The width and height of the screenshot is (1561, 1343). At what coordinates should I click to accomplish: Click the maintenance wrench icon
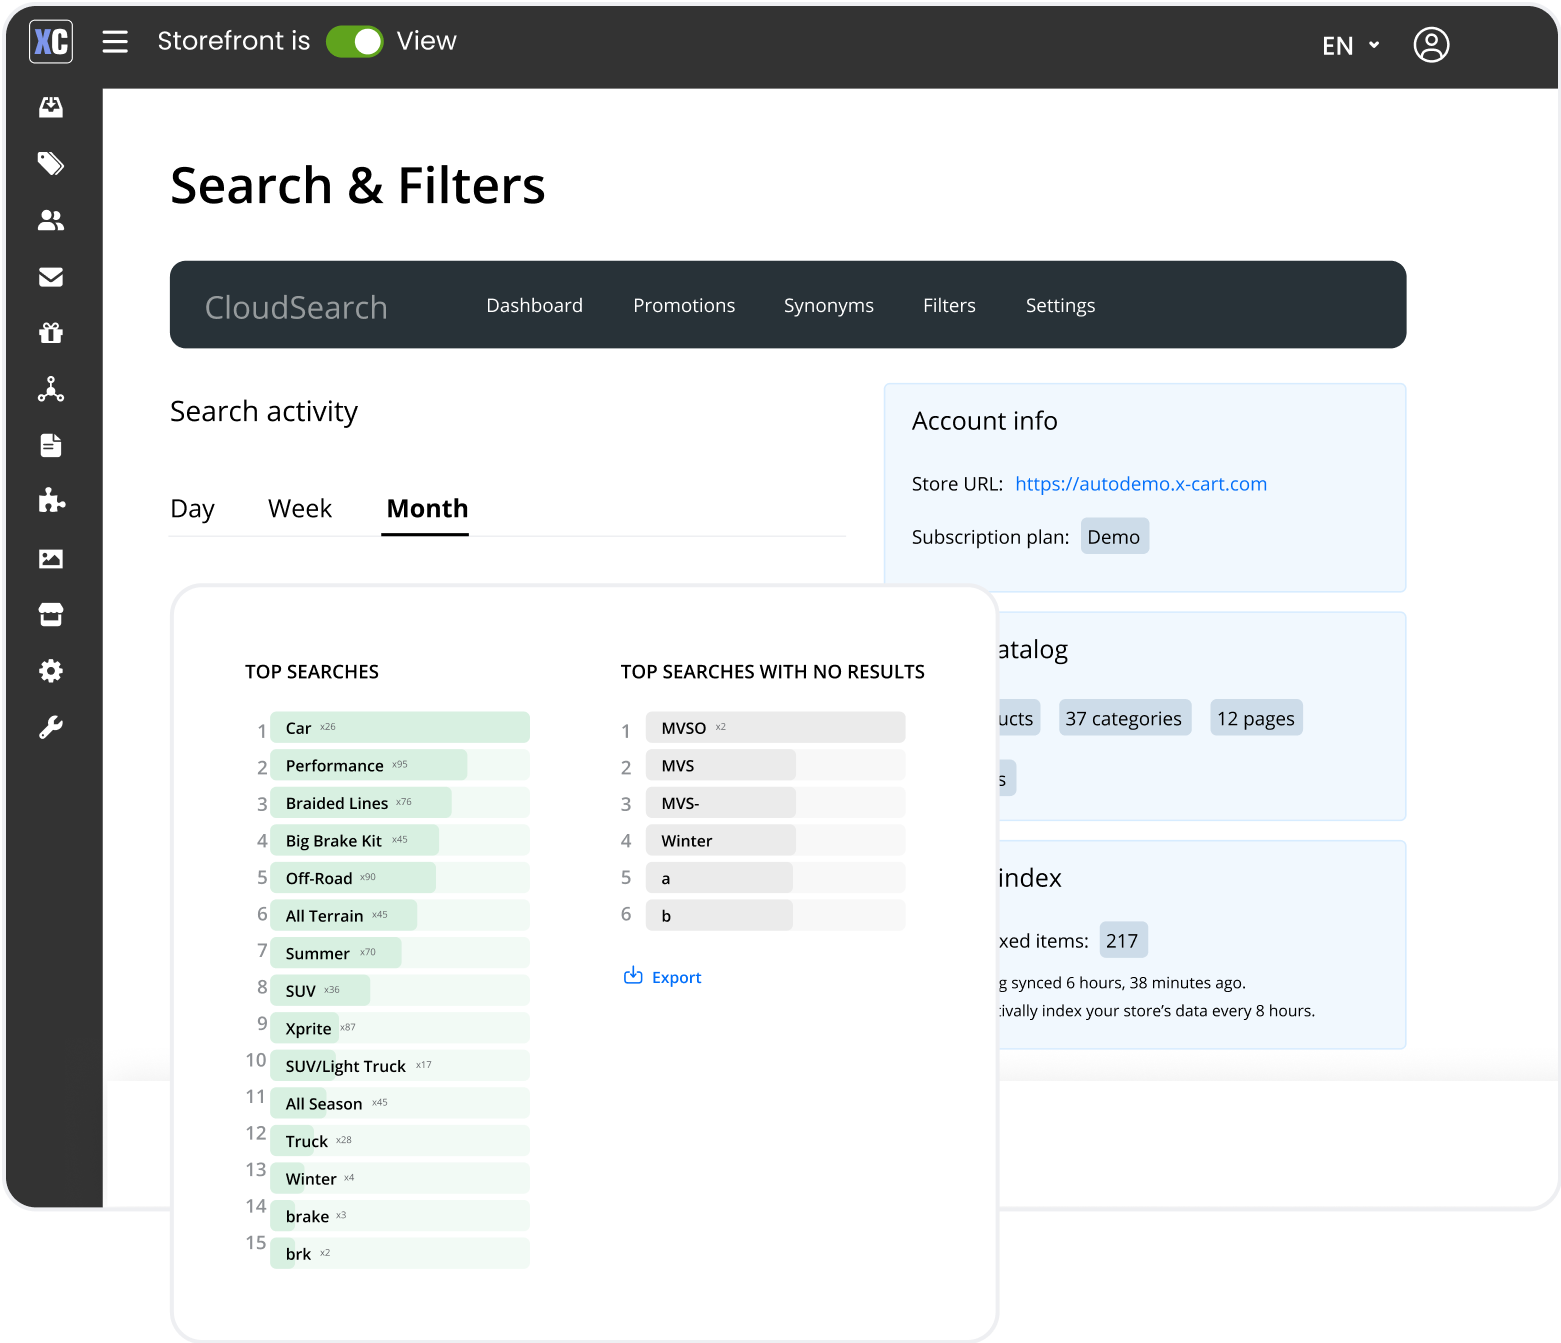pos(51,726)
